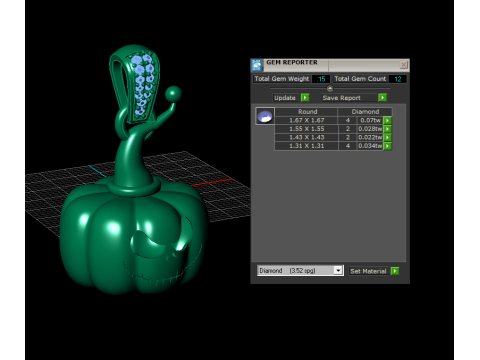
Task: Click the green arrow for the 0.034tw row
Action: [x=387, y=146]
